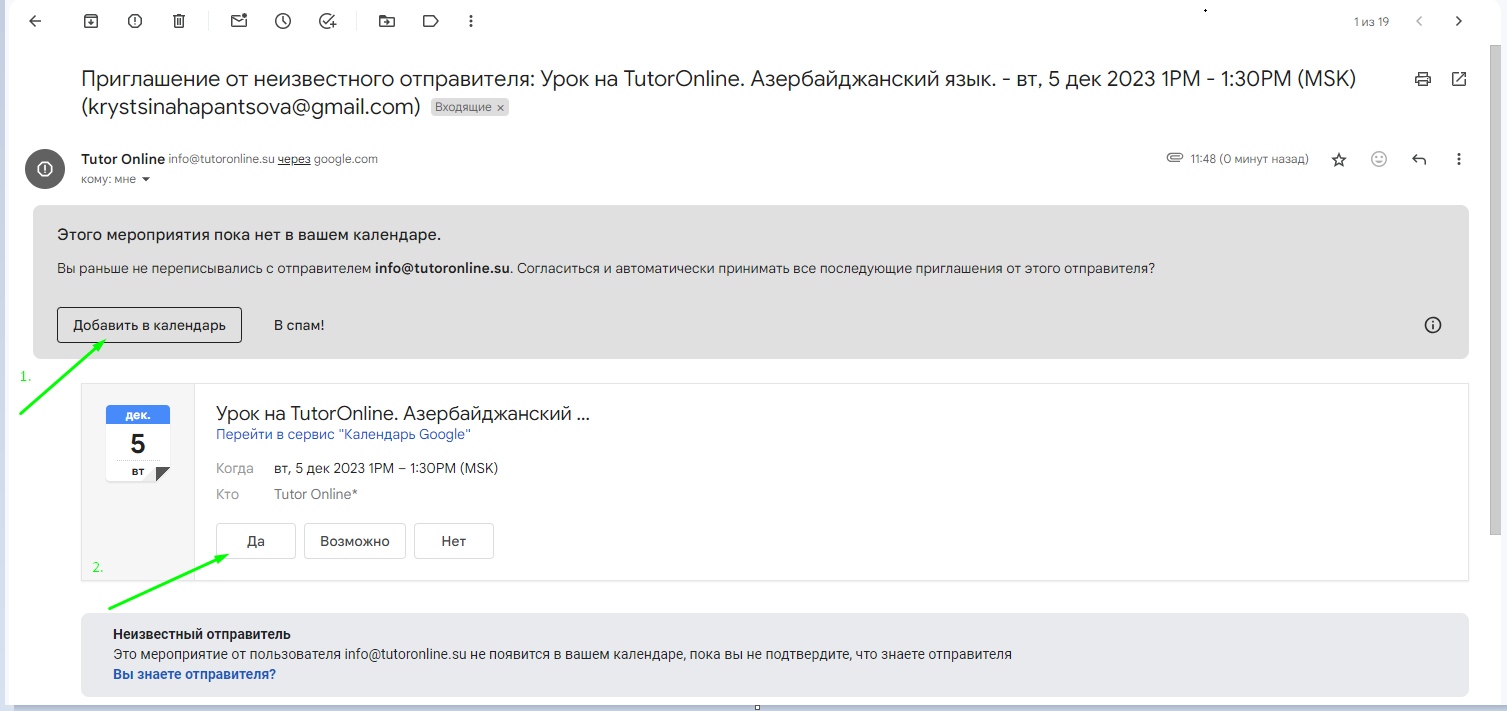
Task: Report spam with the exclamation icon
Action: coord(135,21)
